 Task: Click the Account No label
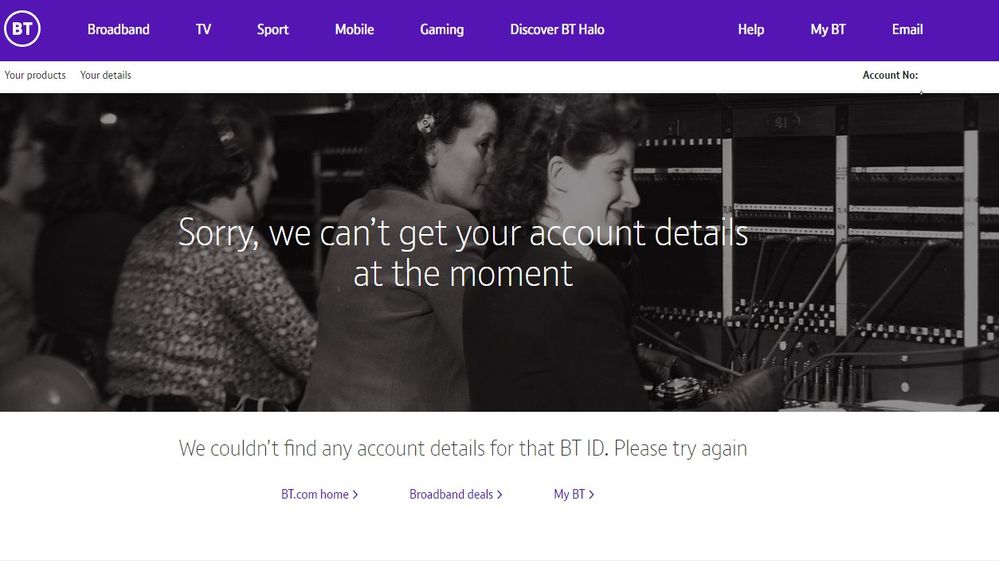point(890,75)
